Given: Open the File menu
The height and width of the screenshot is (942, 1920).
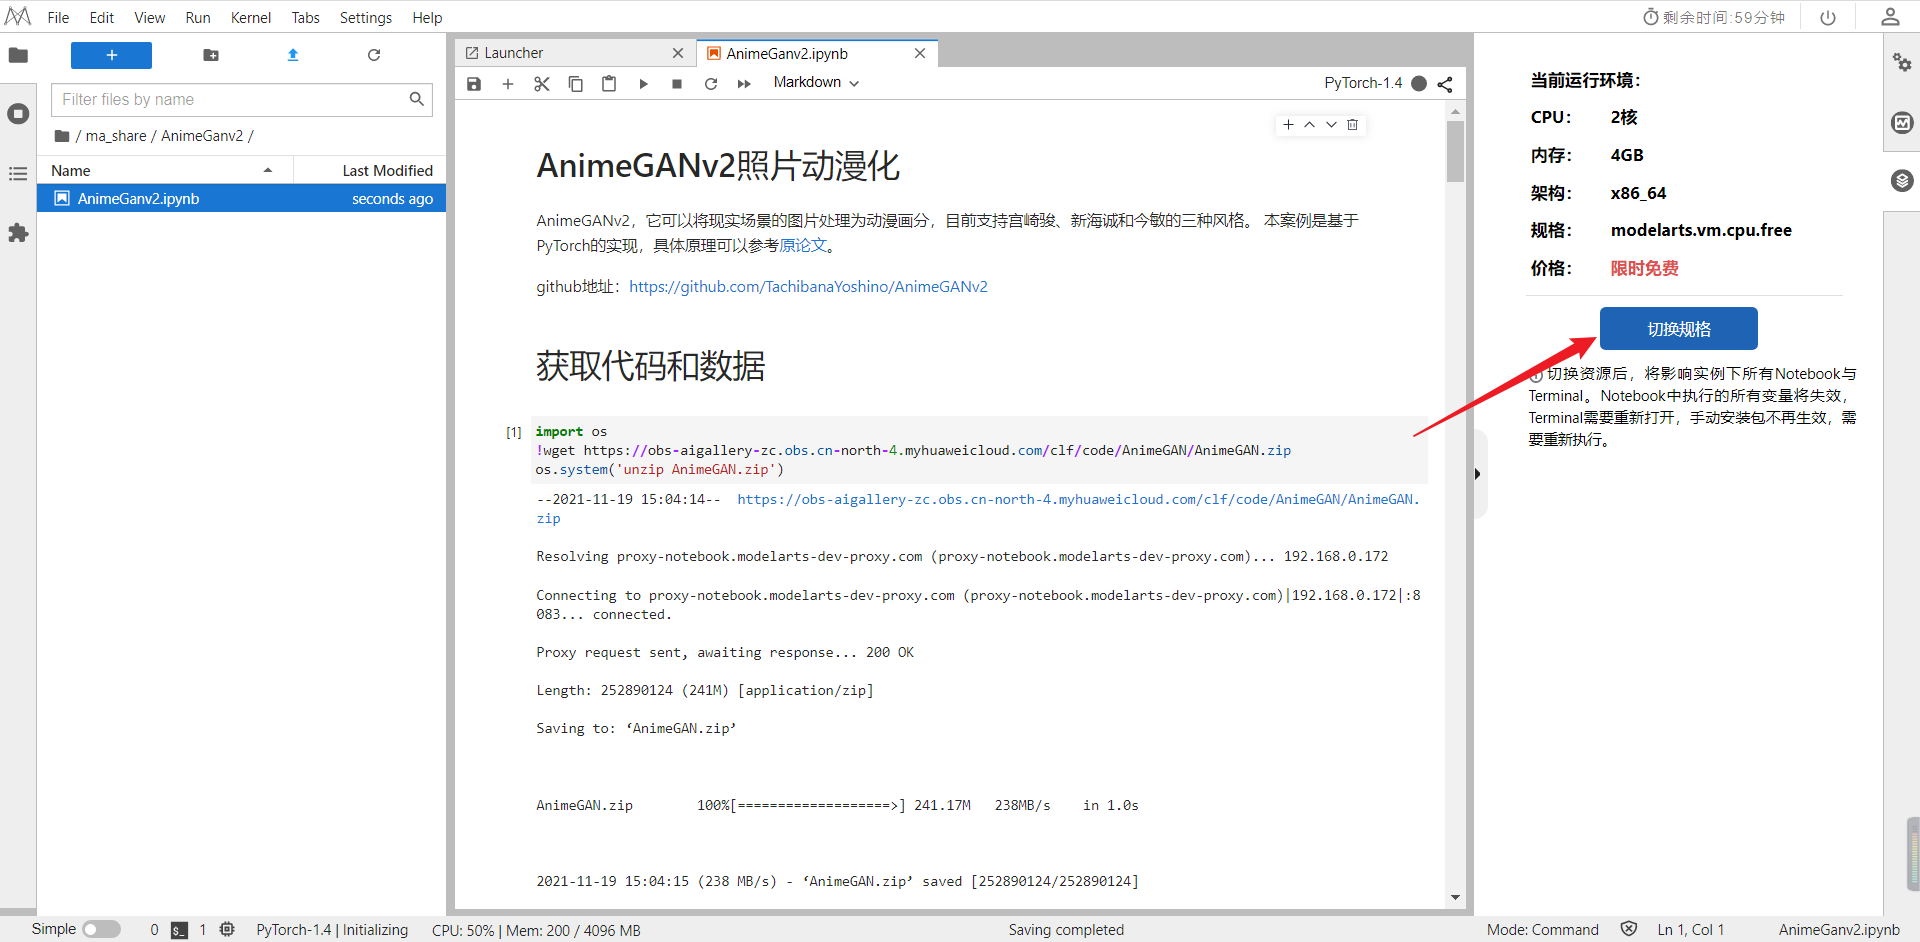Looking at the screenshot, I should [x=58, y=18].
